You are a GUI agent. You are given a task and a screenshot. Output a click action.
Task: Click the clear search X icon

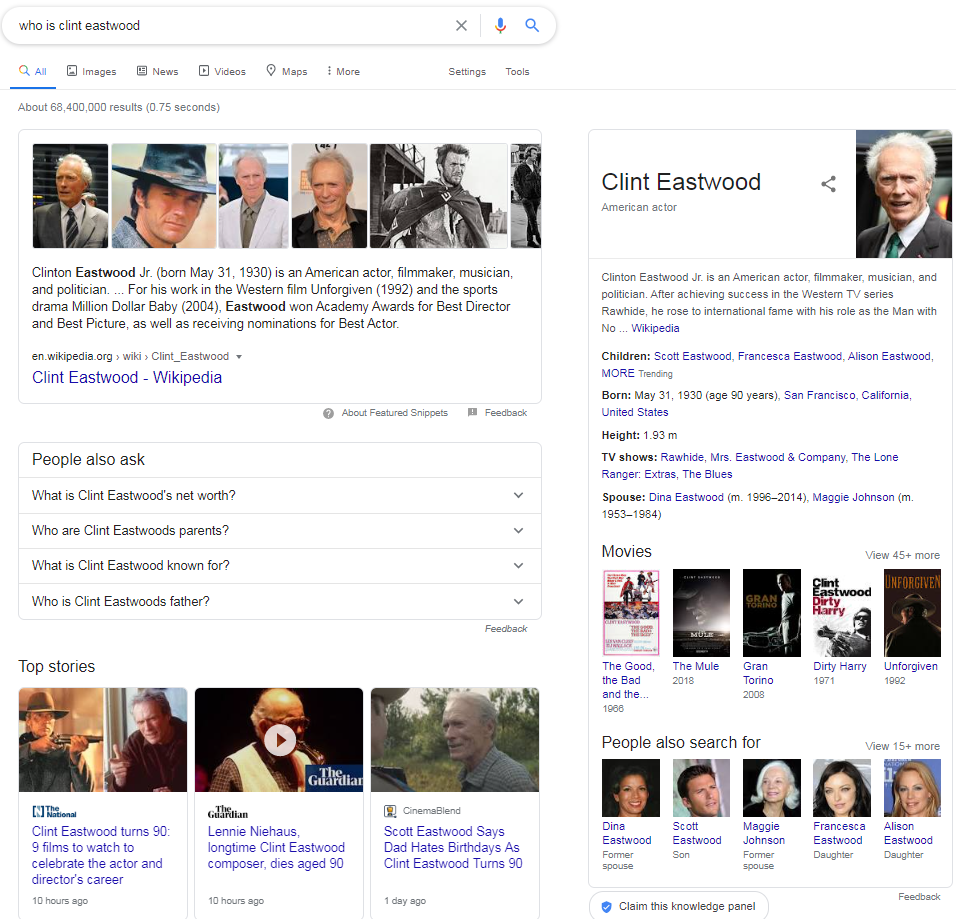(x=461, y=26)
